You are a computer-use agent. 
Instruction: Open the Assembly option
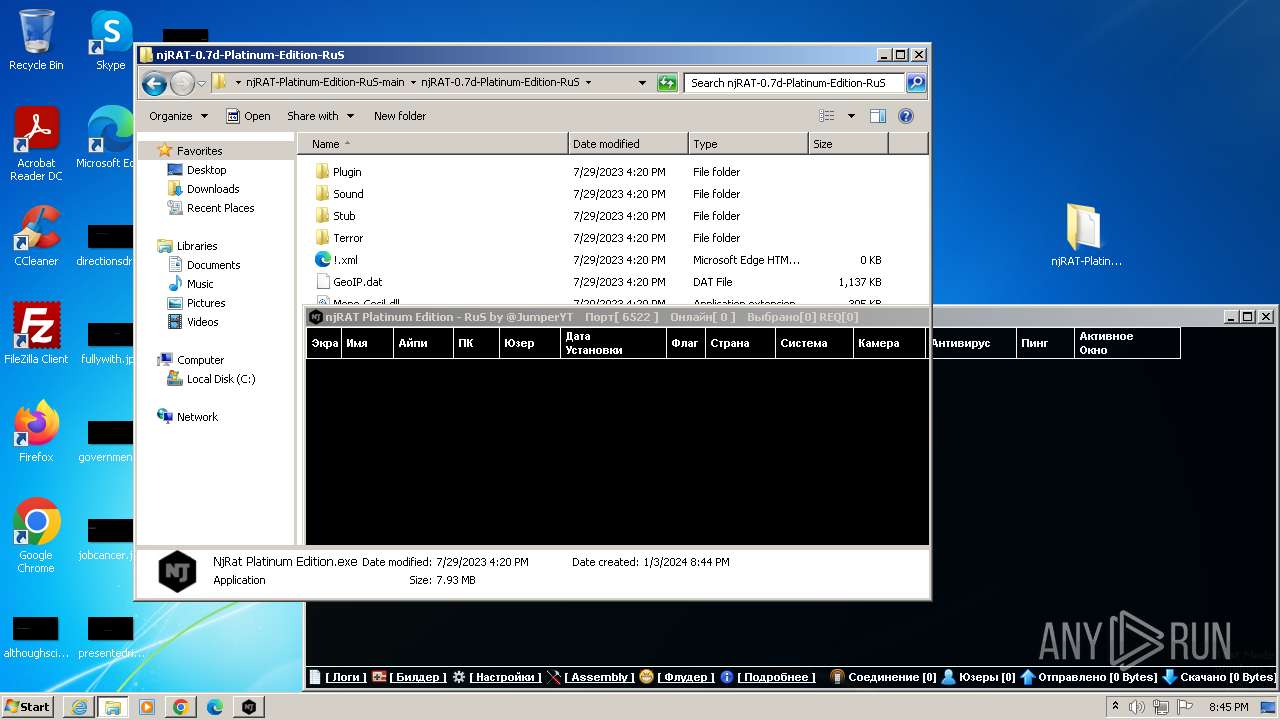pos(599,677)
